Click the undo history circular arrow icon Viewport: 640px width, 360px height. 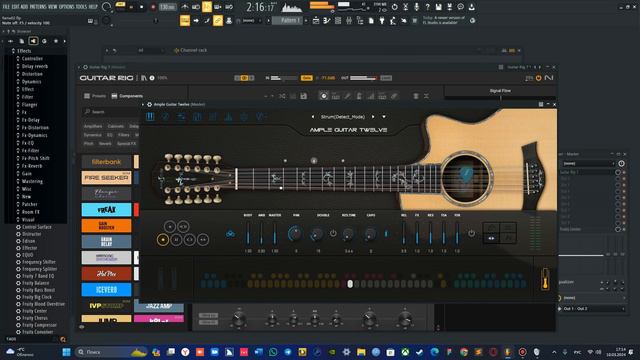click(394, 7)
